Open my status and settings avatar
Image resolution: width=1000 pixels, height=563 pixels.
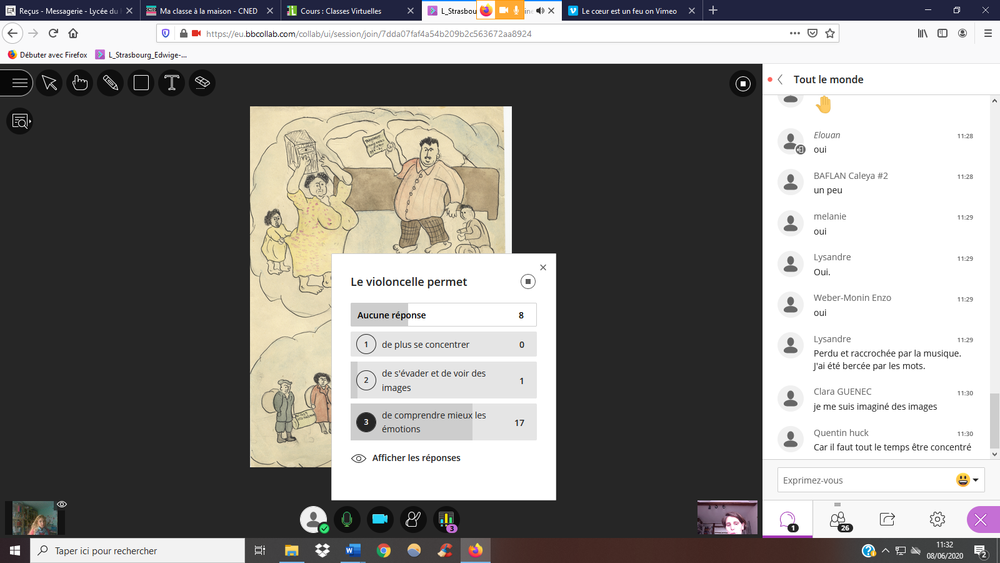point(313,519)
